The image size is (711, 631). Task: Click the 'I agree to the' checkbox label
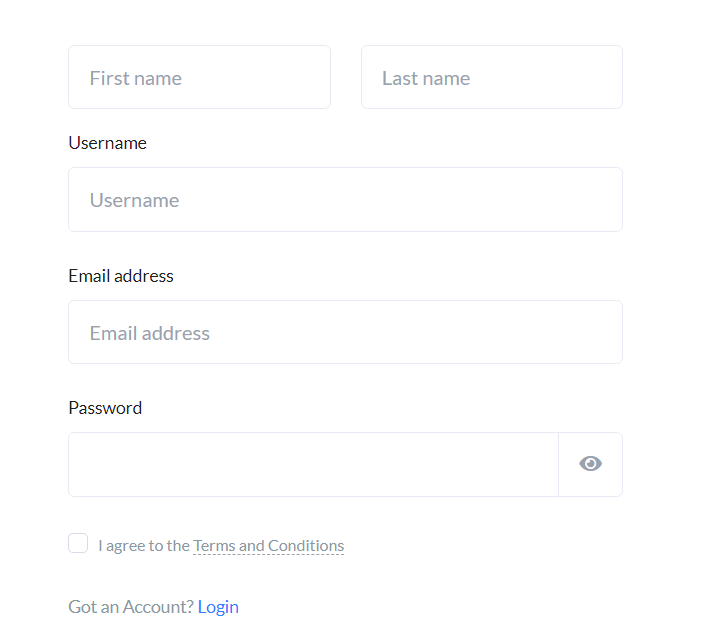144,546
